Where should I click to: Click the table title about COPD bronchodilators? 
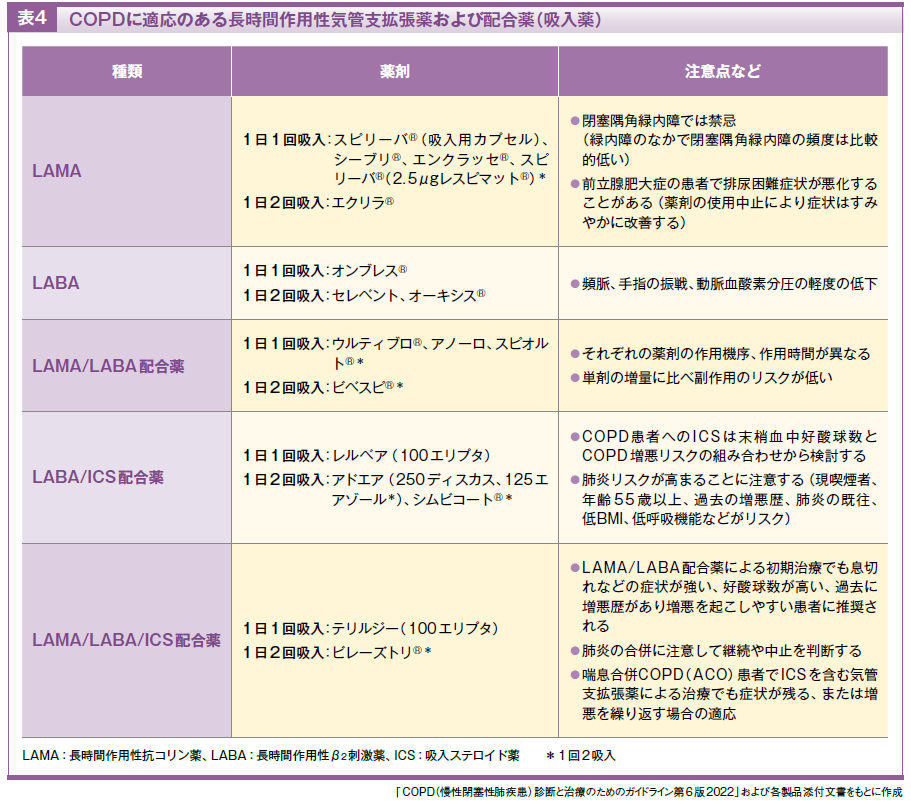tap(334, 20)
